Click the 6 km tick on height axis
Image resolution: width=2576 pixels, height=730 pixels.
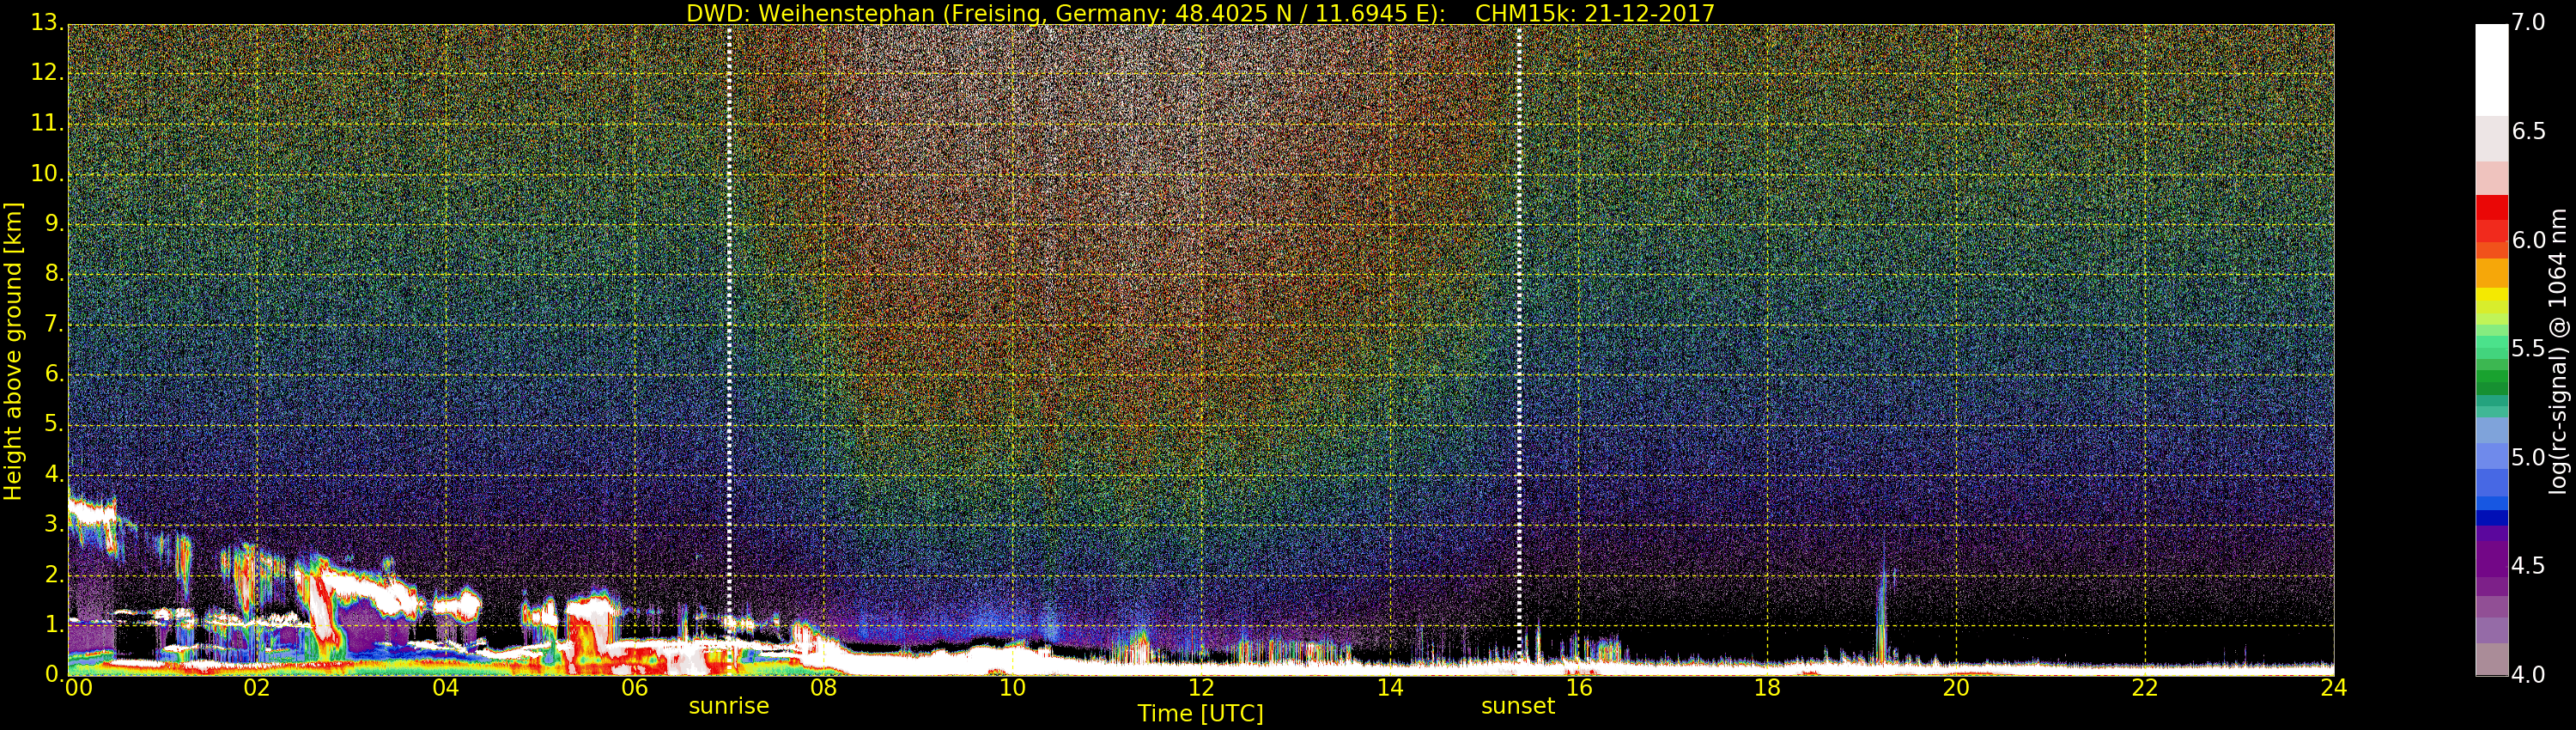coord(53,374)
